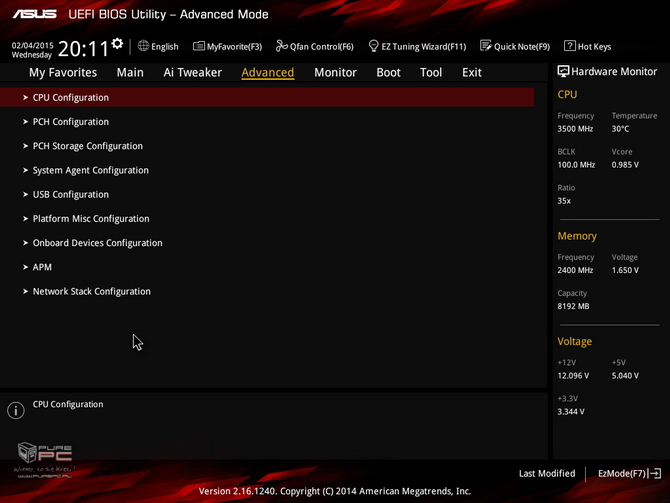Expand the USB Configuration item
670x503 pixels.
70,194
